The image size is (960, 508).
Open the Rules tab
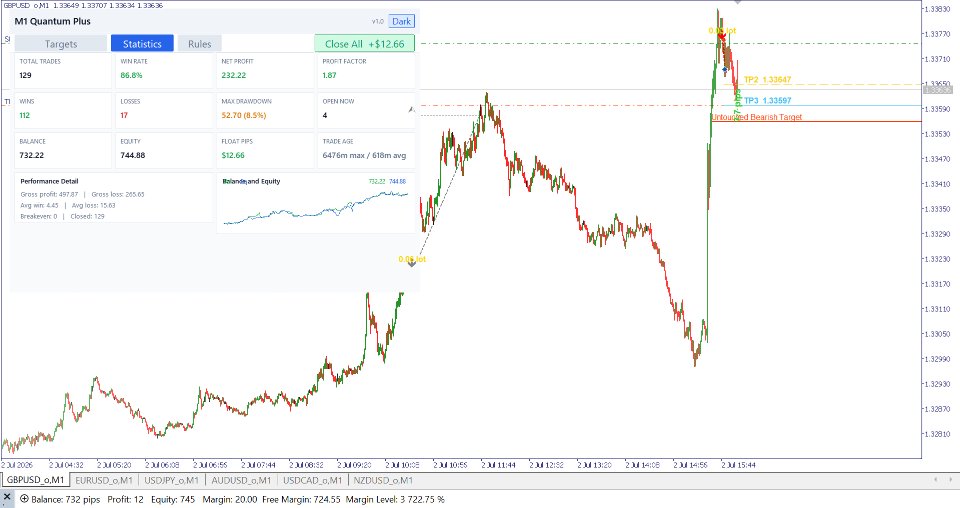point(200,43)
